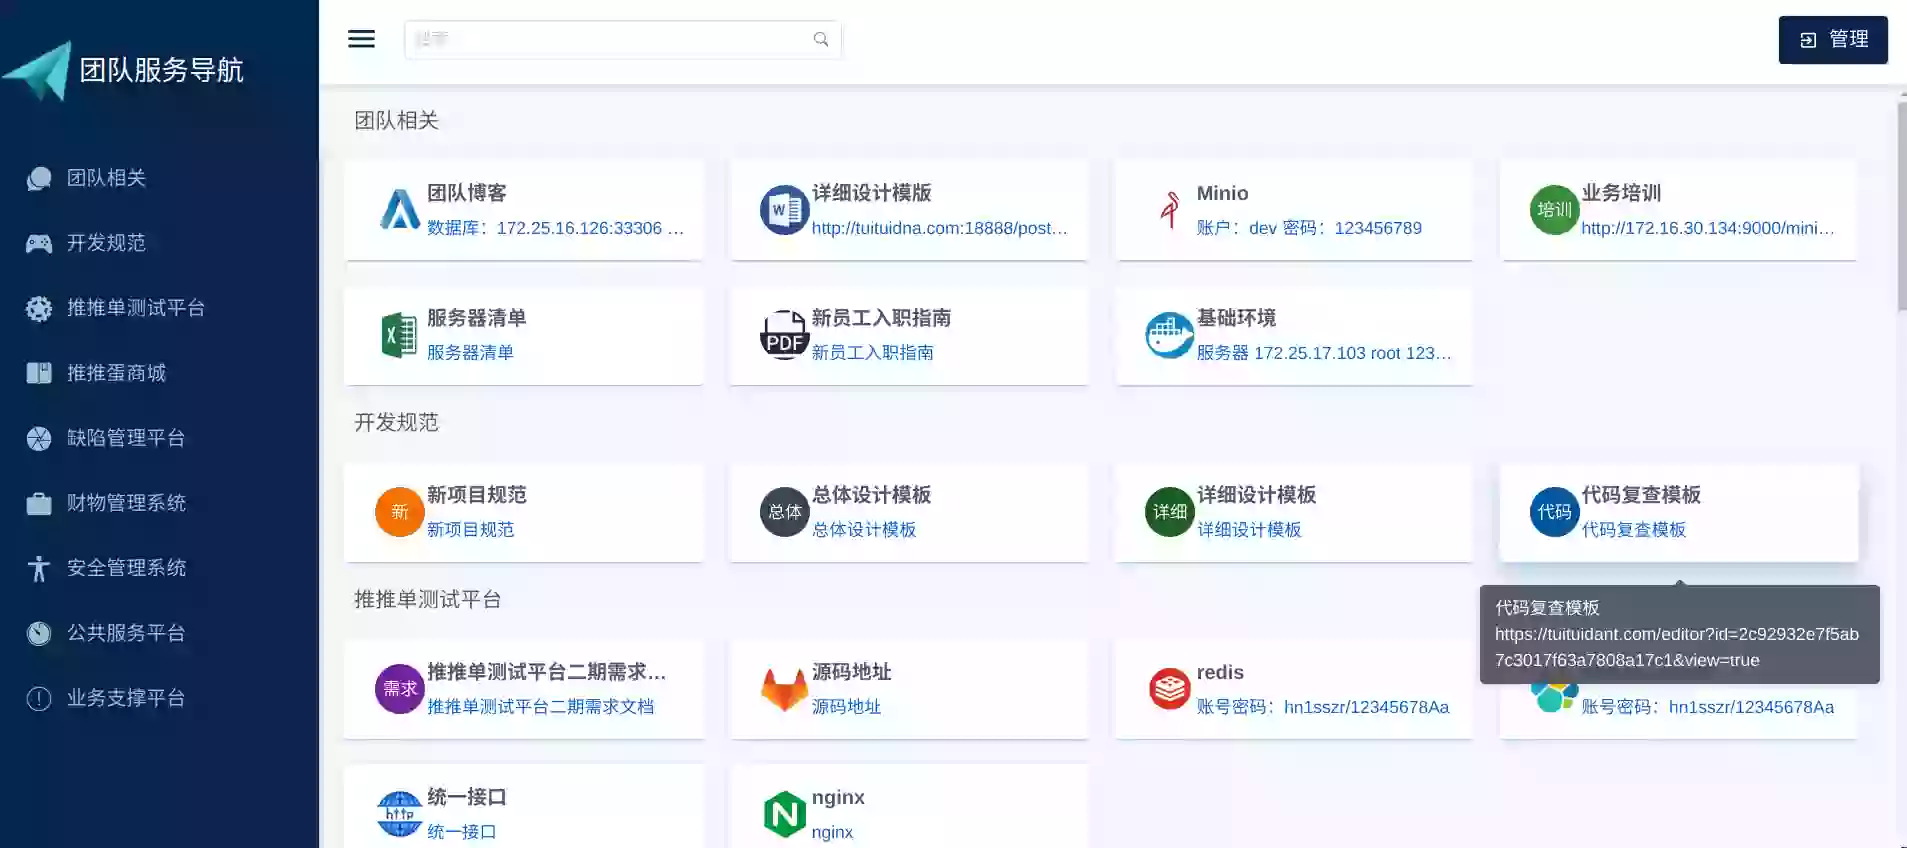
Task: Click the search input field
Action: point(610,39)
